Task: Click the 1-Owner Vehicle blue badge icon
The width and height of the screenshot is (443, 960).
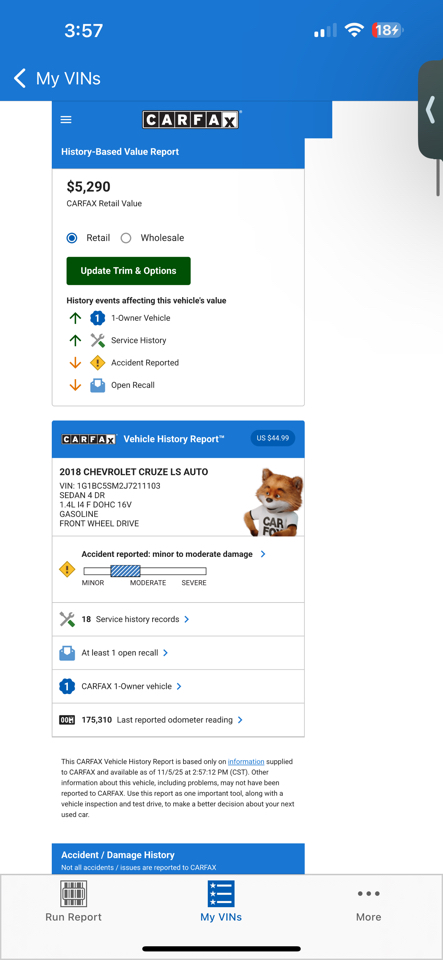Action: [x=97, y=318]
